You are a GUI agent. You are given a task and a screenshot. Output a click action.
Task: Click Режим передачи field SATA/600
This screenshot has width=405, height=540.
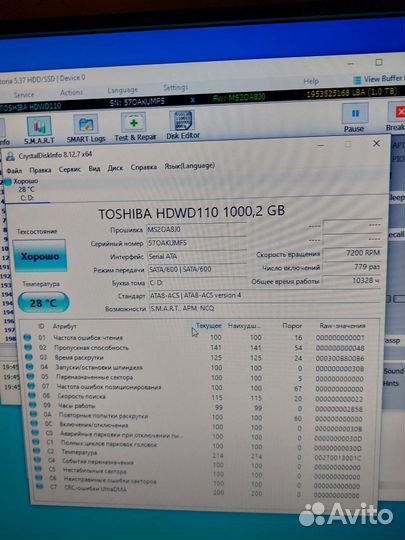tap(198, 269)
